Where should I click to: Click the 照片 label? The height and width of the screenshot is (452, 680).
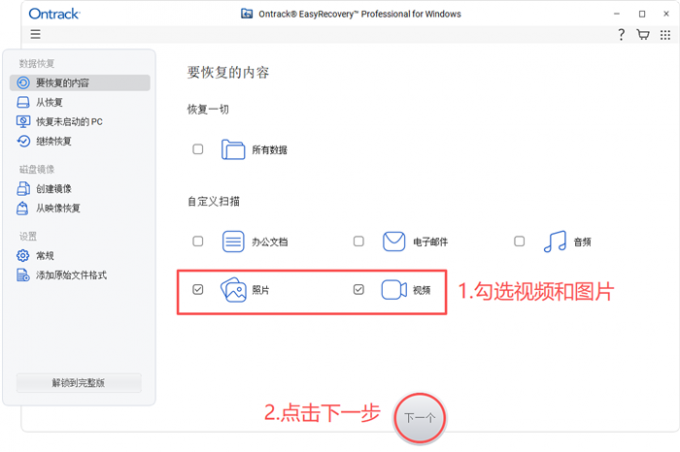tap(261, 290)
